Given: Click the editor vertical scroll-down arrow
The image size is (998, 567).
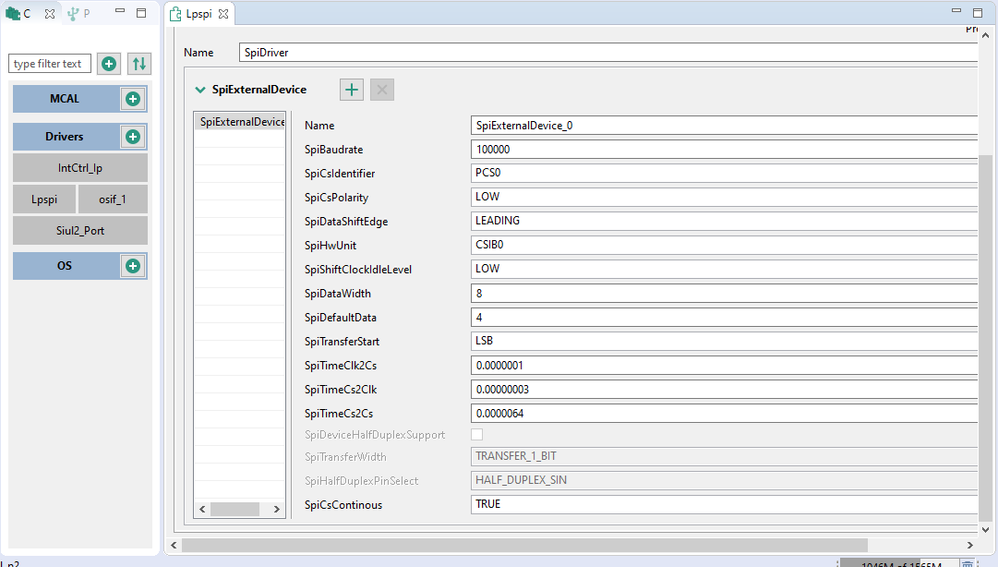Looking at the screenshot, I should point(985,529).
